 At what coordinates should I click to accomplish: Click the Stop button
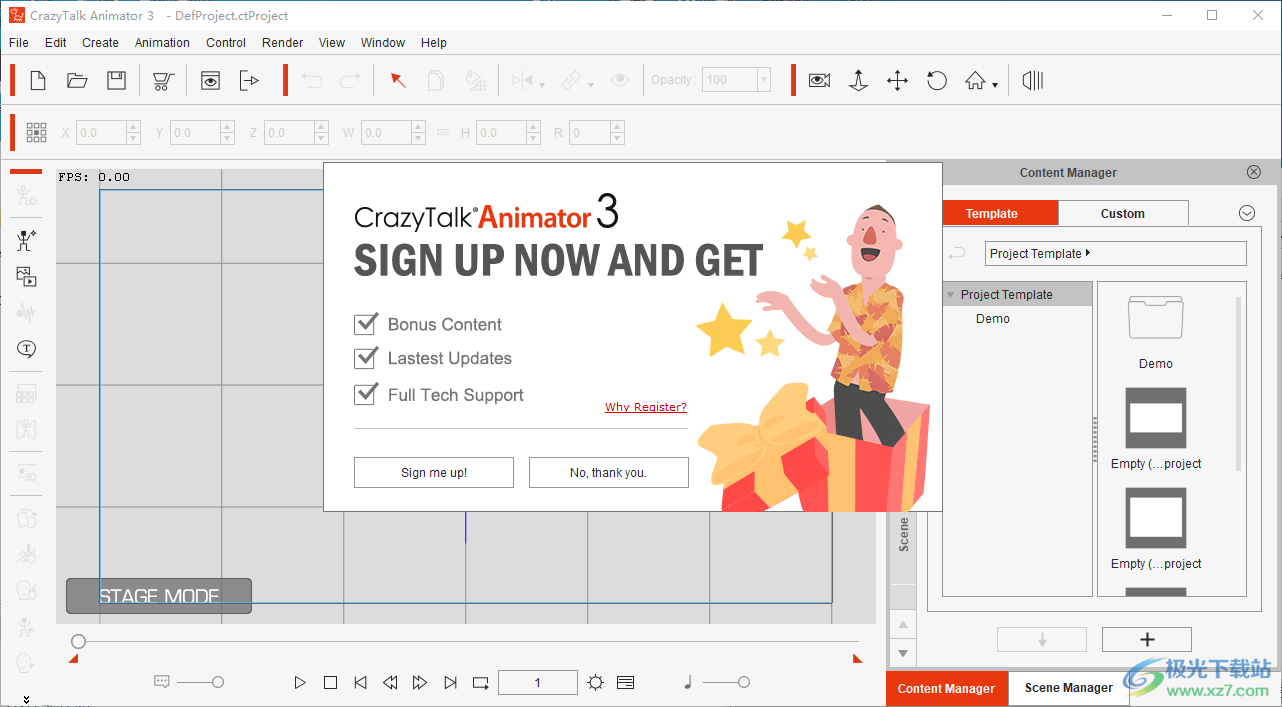(330, 683)
